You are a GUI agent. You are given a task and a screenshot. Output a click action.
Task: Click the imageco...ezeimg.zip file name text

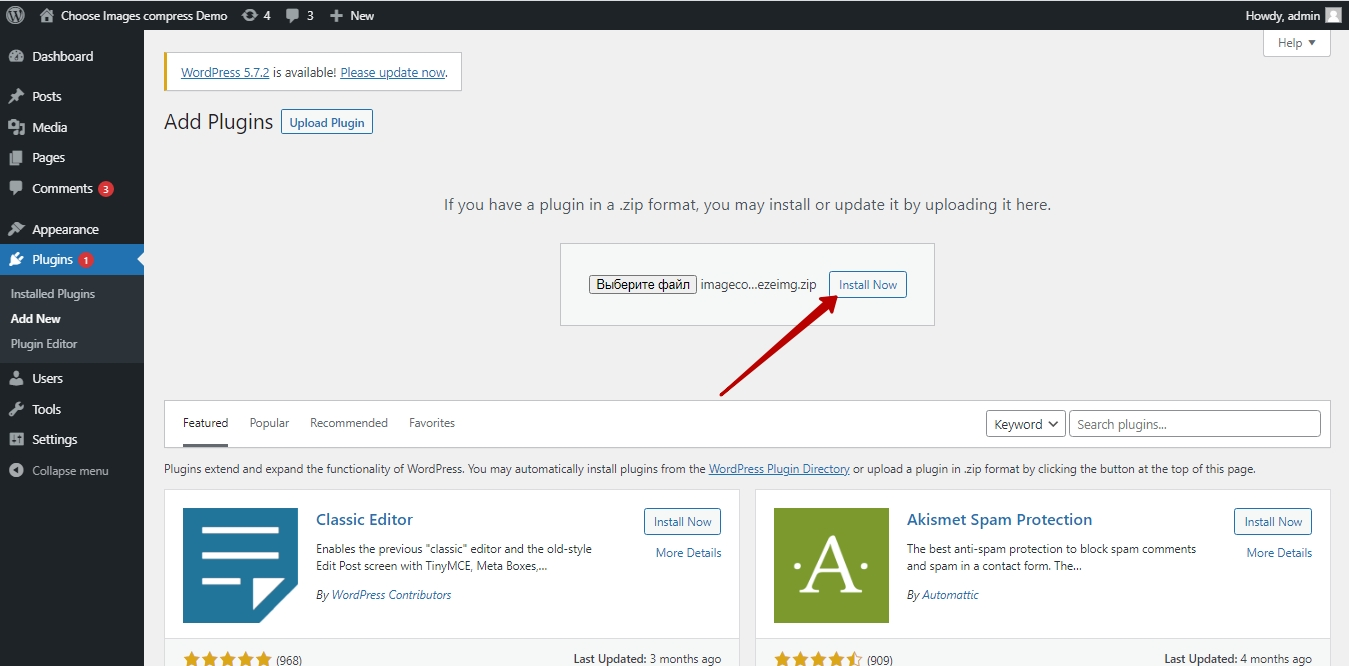coord(758,285)
